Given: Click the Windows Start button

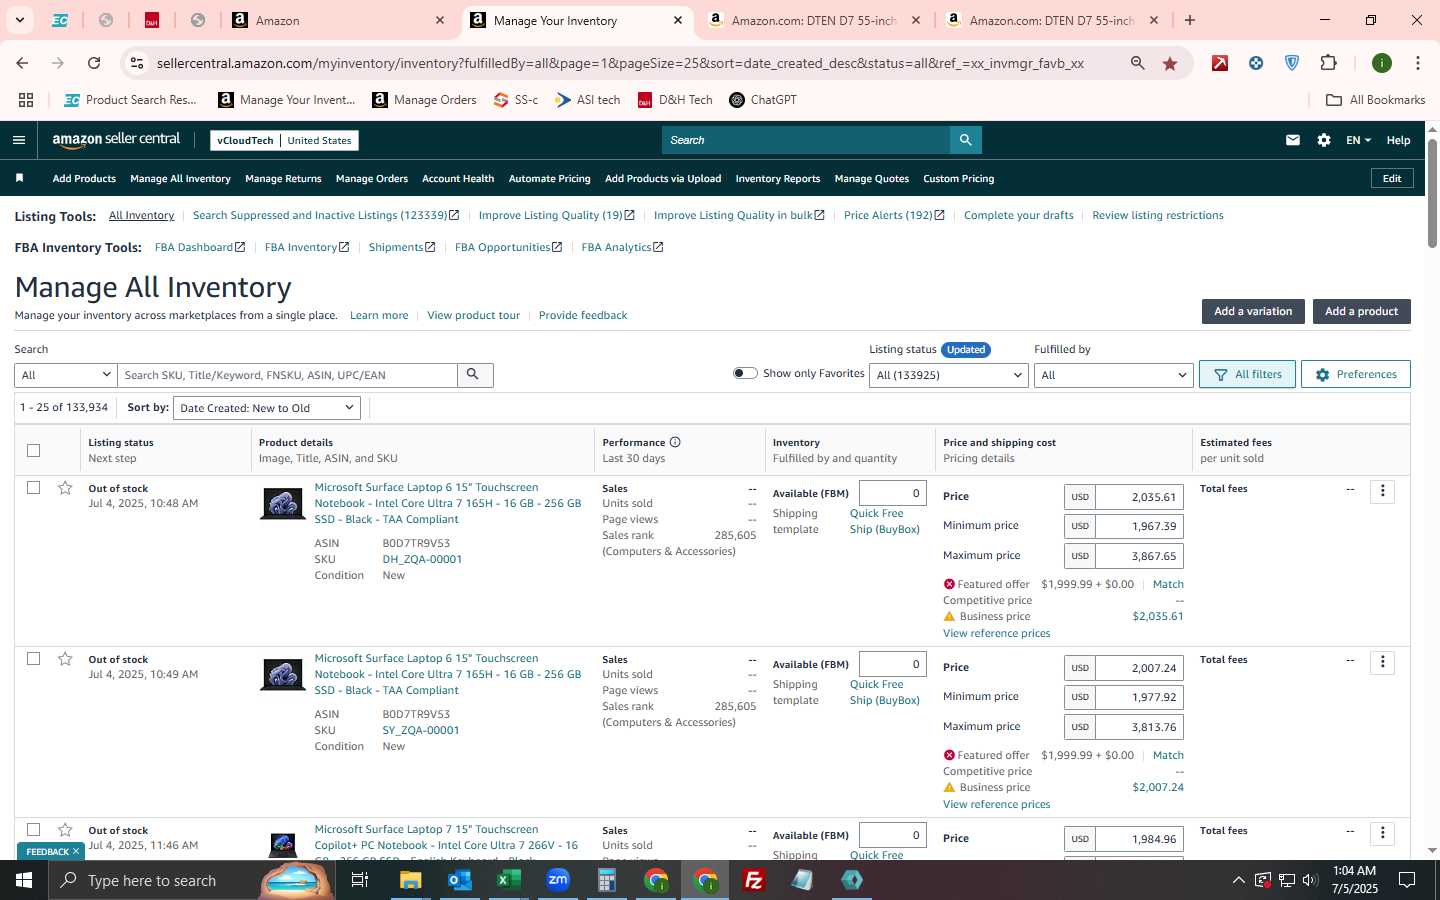Looking at the screenshot, I should [x=24, y=880].
